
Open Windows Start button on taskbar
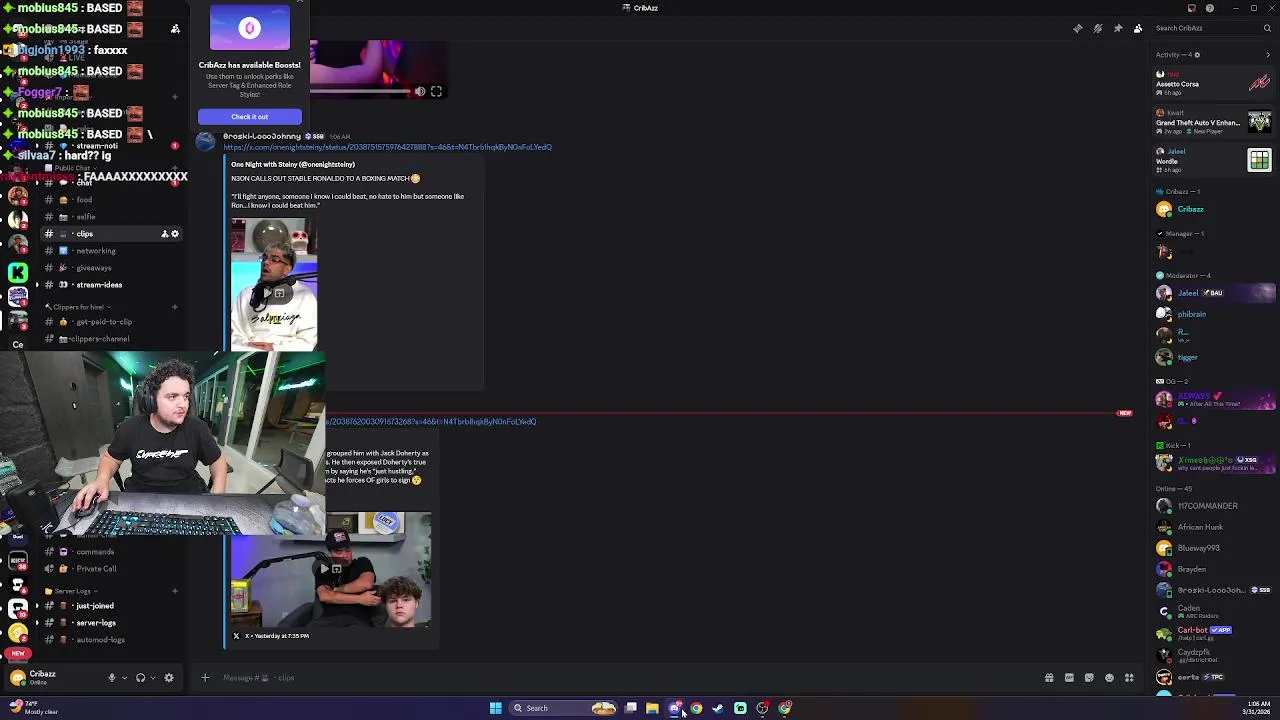tap(495, 708)
